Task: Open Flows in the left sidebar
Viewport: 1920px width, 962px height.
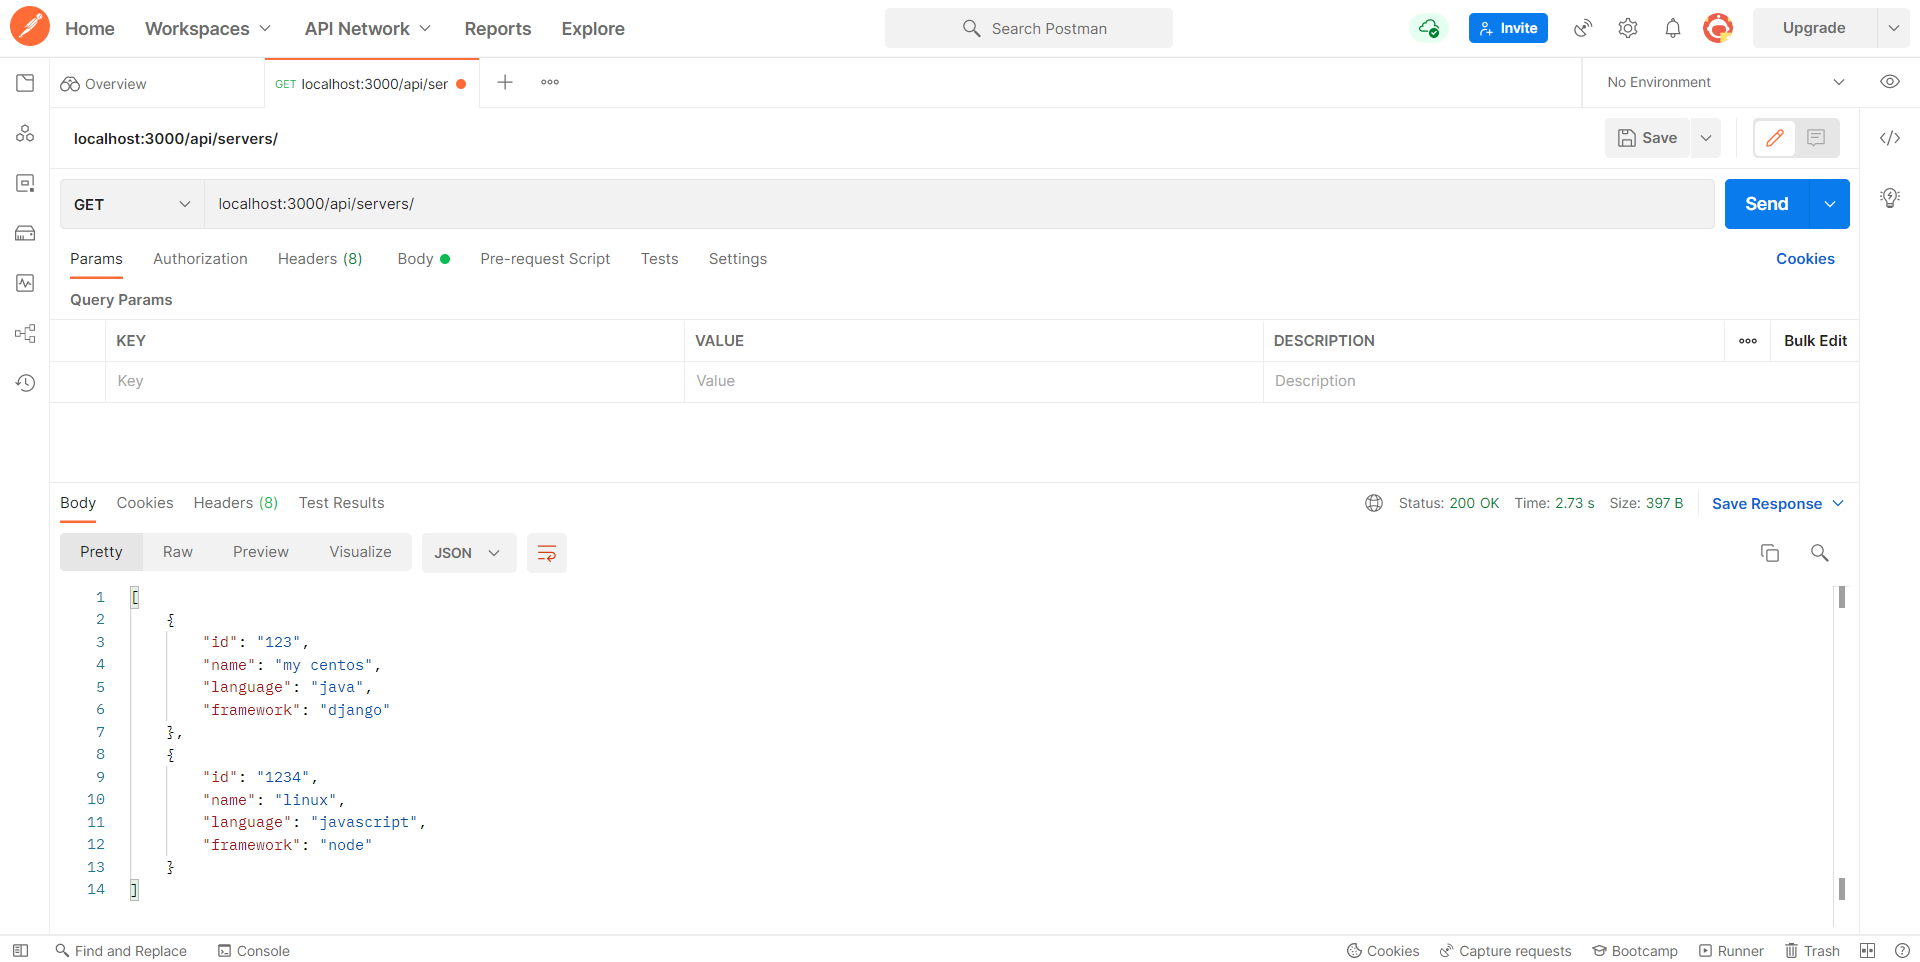Action: coord(25,333)
